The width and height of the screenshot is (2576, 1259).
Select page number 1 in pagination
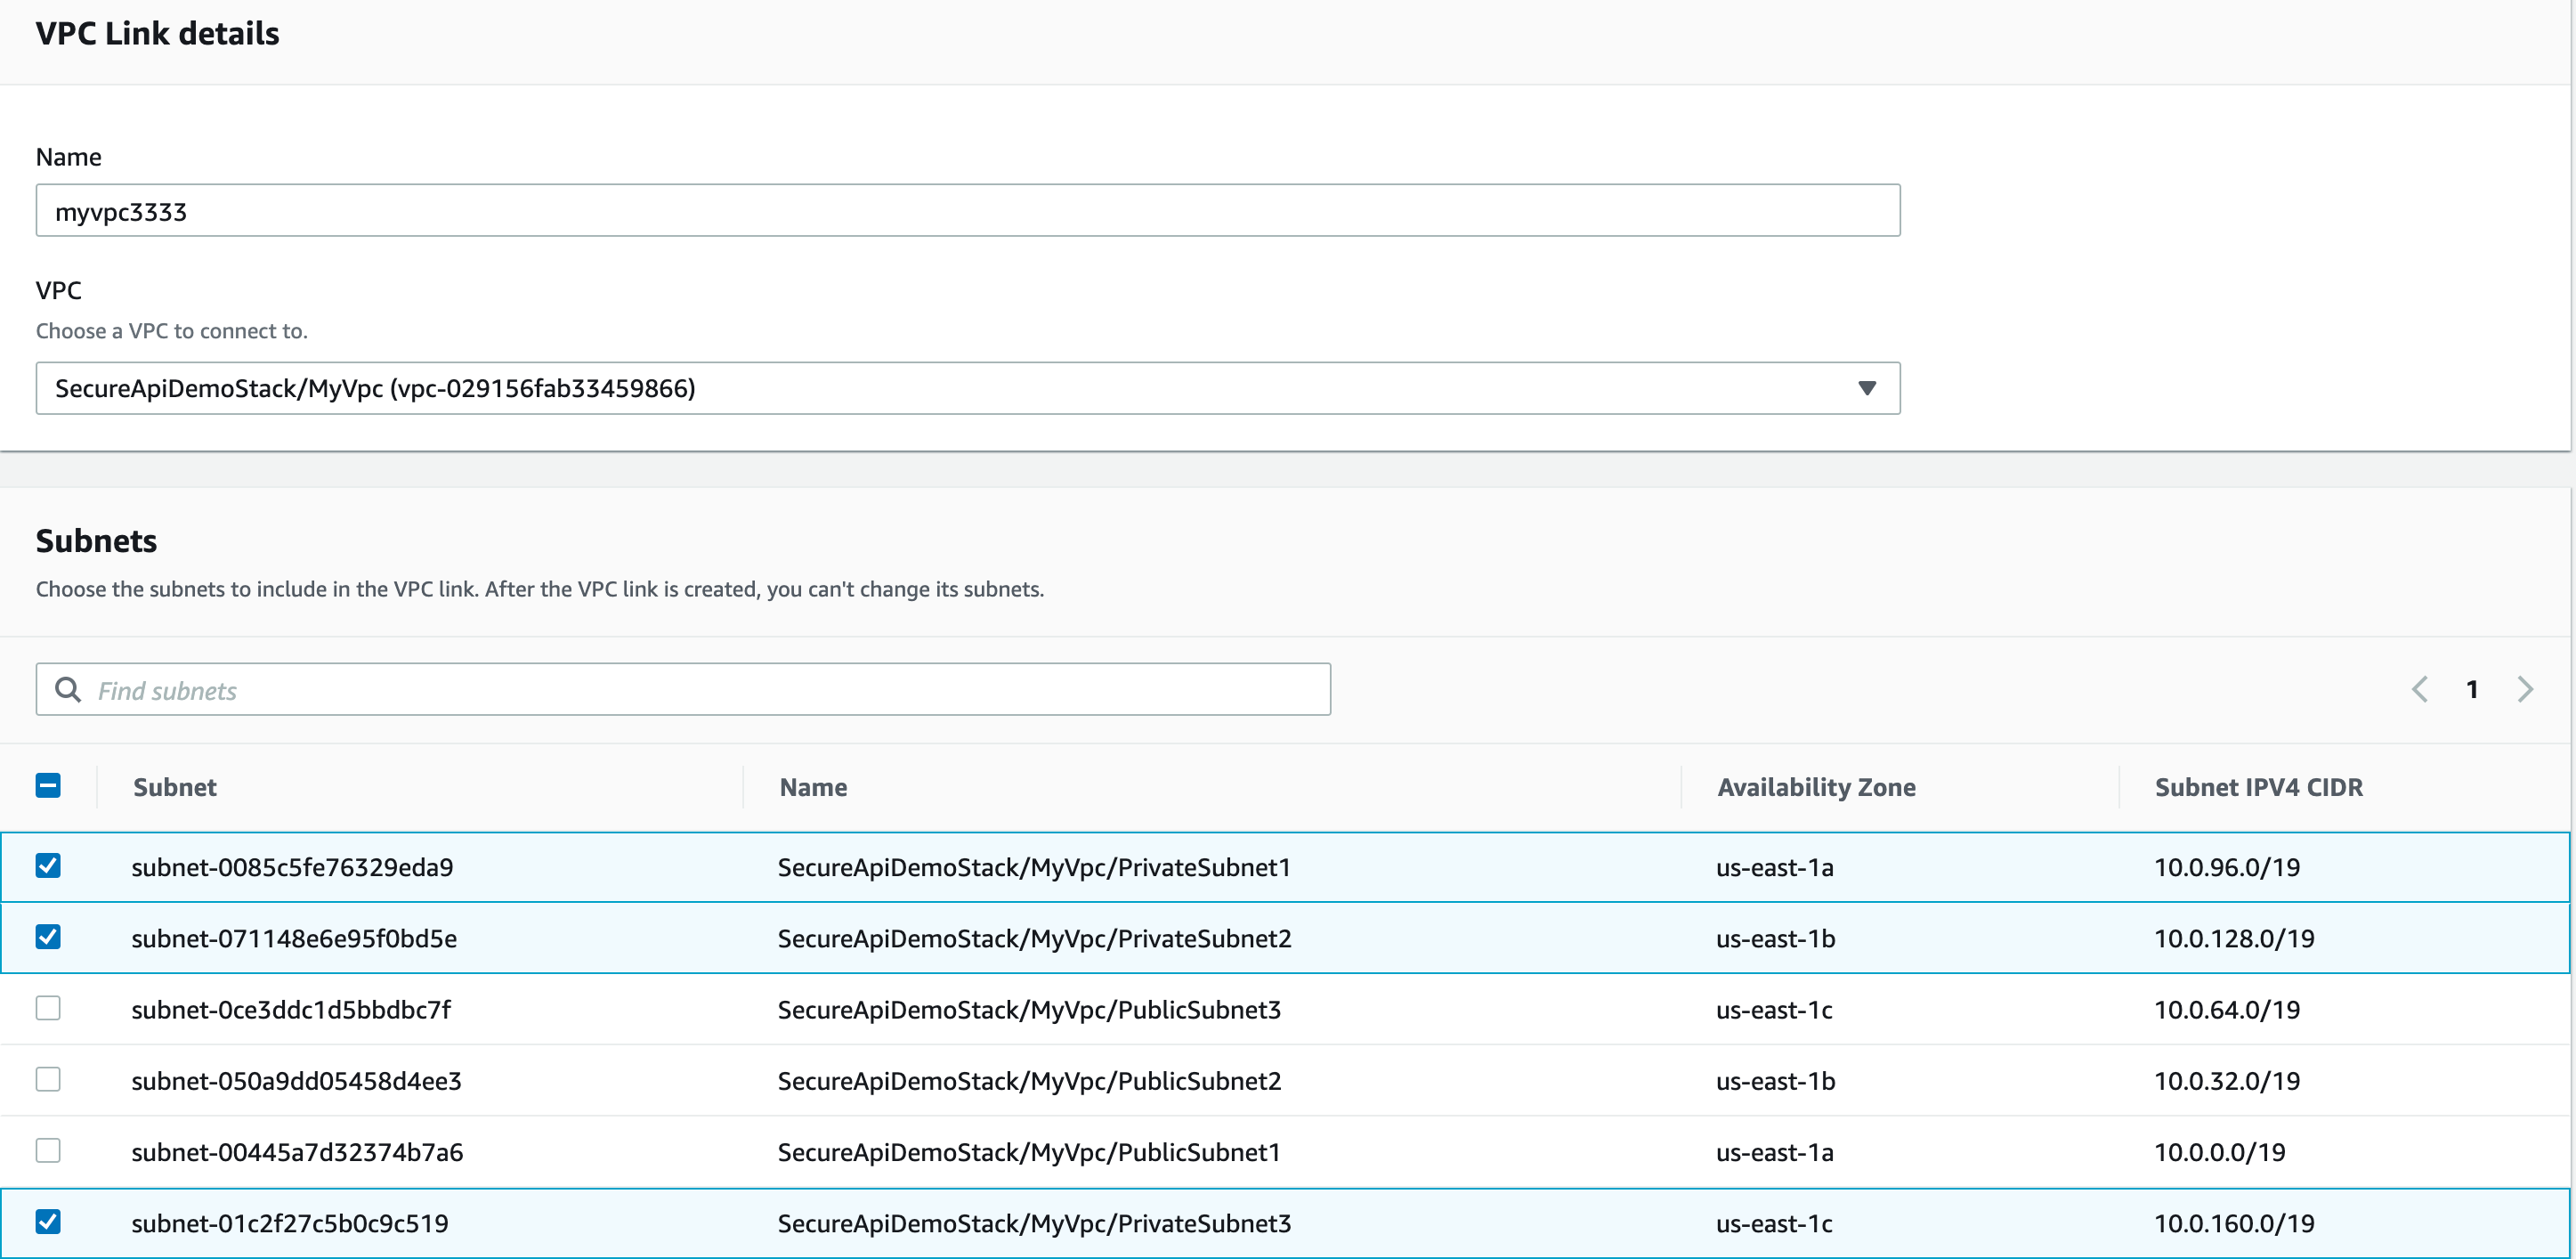[2472, 689]
